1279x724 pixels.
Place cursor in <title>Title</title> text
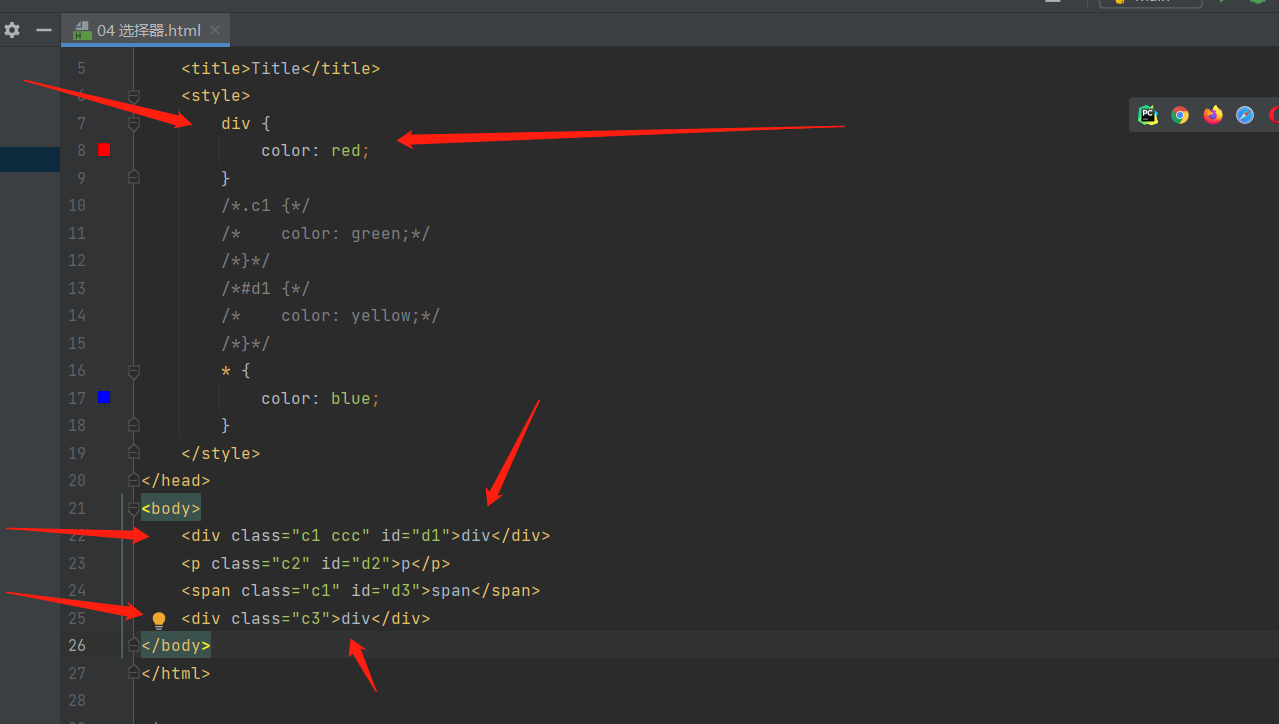[281, 68]
